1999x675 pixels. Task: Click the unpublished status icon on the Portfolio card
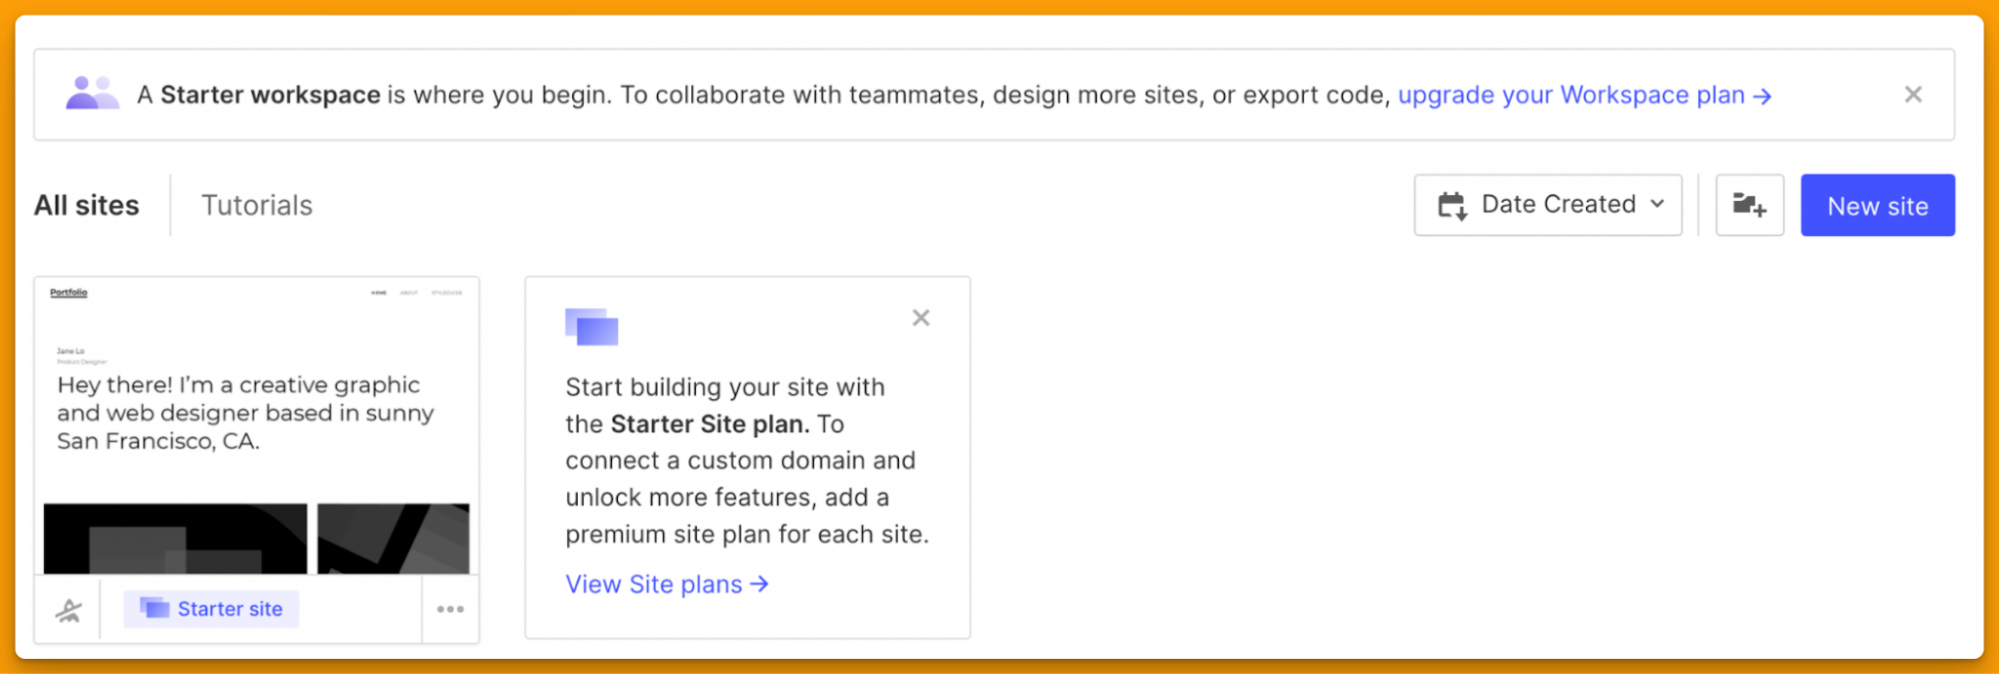68,610
